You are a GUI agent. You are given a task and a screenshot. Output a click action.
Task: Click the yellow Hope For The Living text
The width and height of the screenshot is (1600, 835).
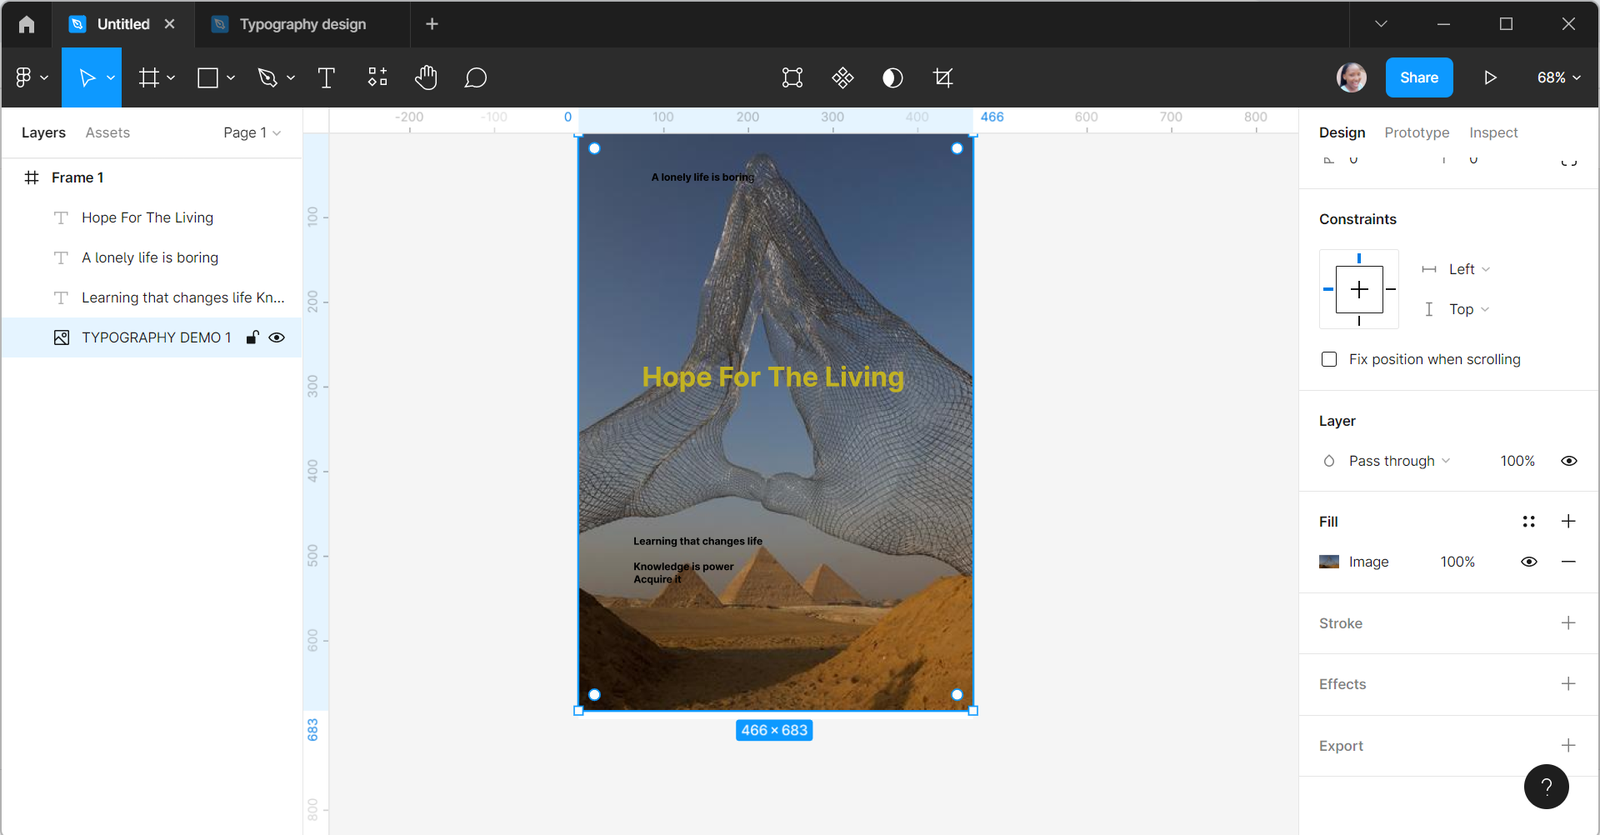[773, 377]
